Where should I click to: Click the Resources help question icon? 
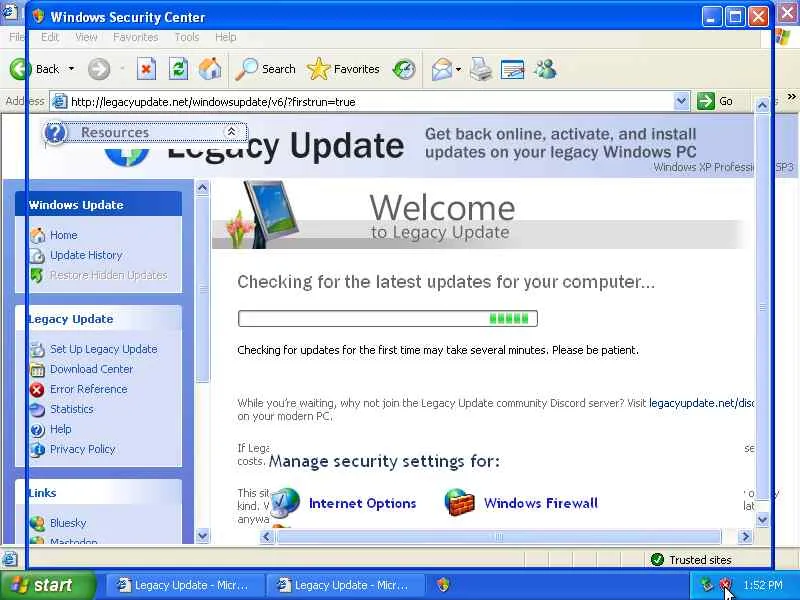[55, 133]
